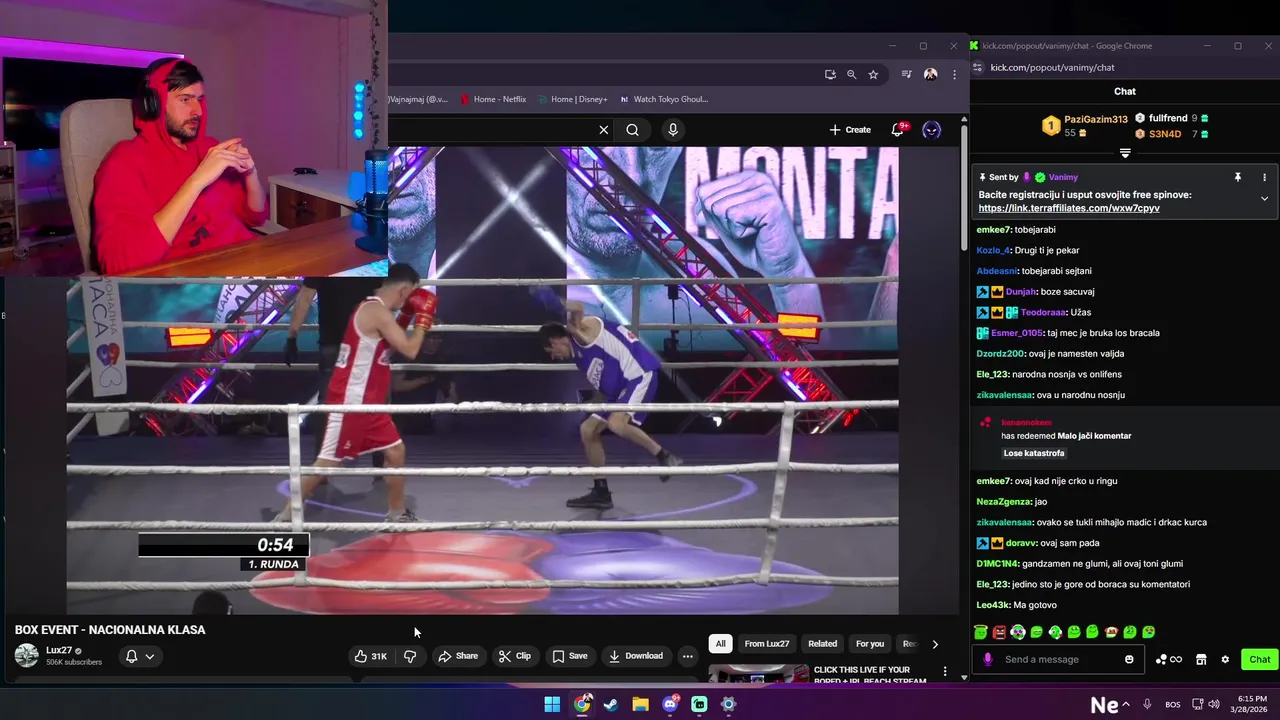Open the Lux27 channel name link
The width and height of the screenshot is (1280, 720).
[59, 650]
